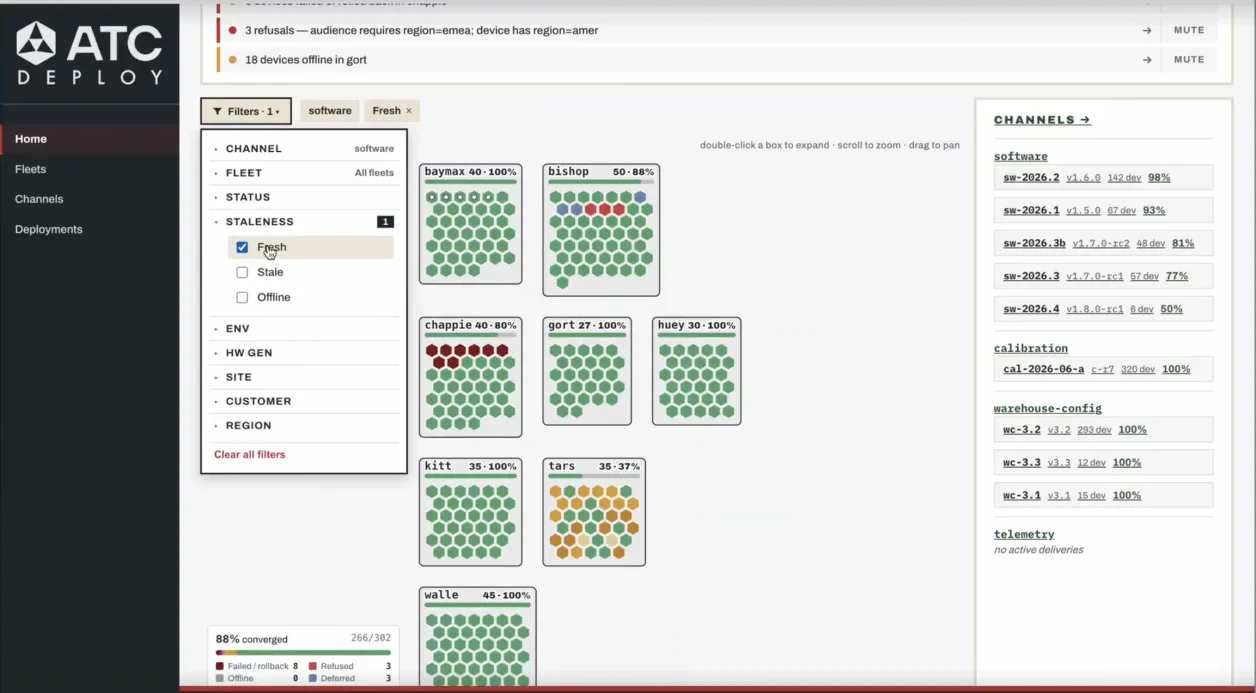
Task: Click the Offline legend swatch
Action: [x=220, y=678]
